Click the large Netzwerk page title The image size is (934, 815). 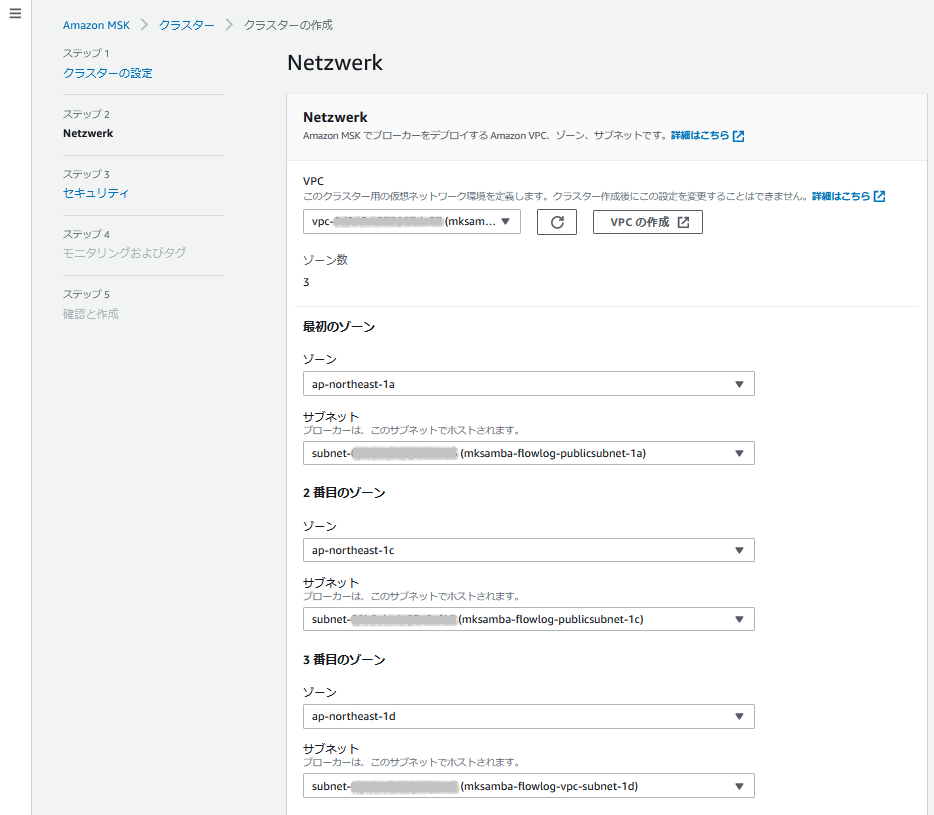(x=335, y=63)
